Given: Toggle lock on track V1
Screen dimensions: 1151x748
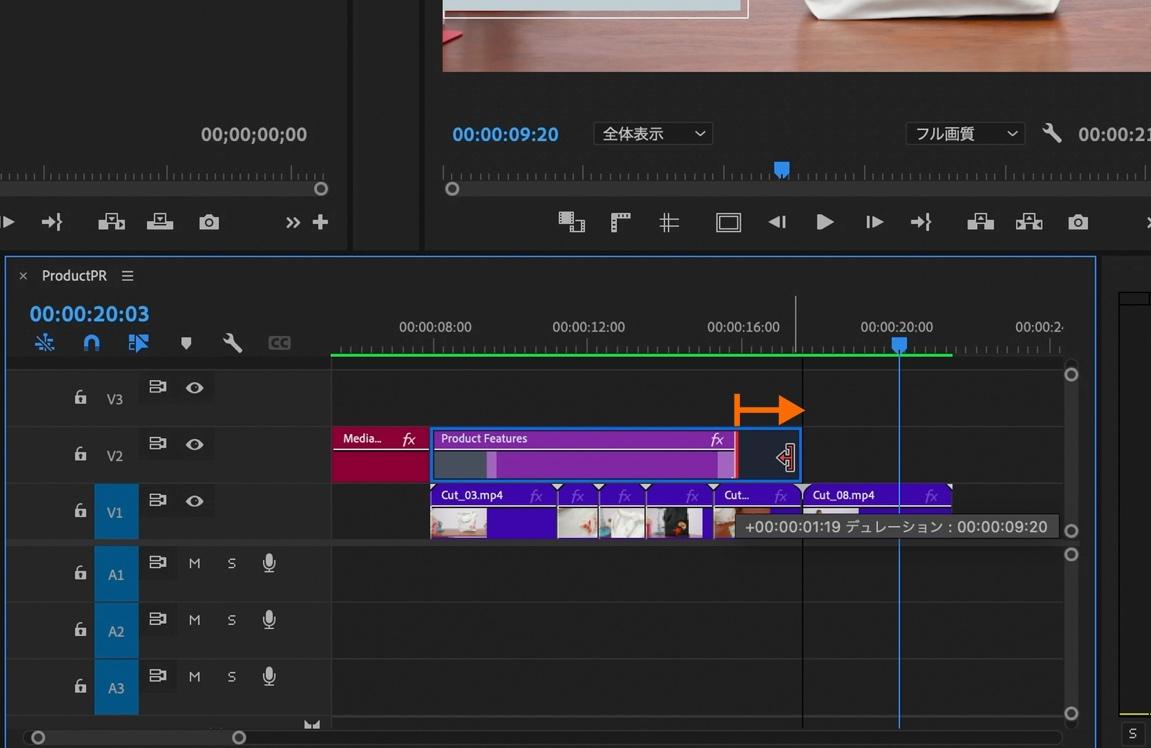Looking at the screenshot, I should coord(80,510).
